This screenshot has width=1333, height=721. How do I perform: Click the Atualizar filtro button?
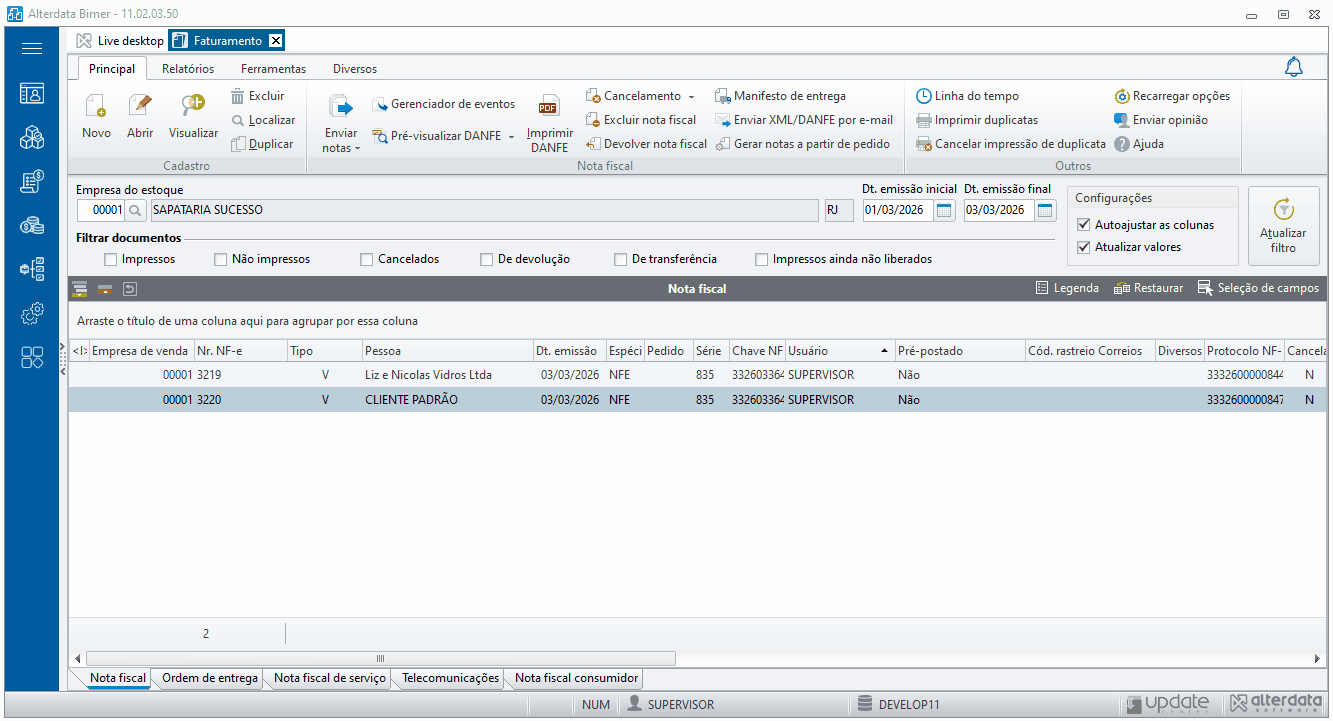pos(1283,225)
